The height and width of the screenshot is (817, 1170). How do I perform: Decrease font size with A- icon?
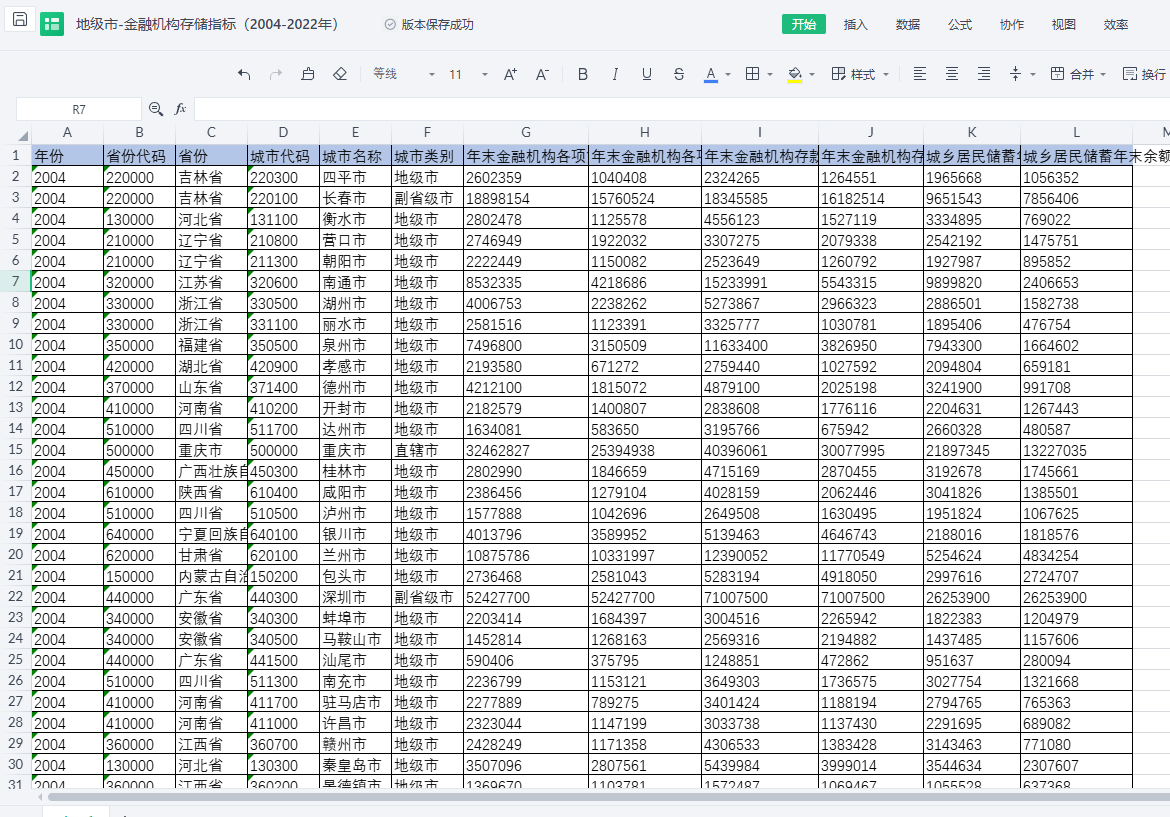point(542,74)
